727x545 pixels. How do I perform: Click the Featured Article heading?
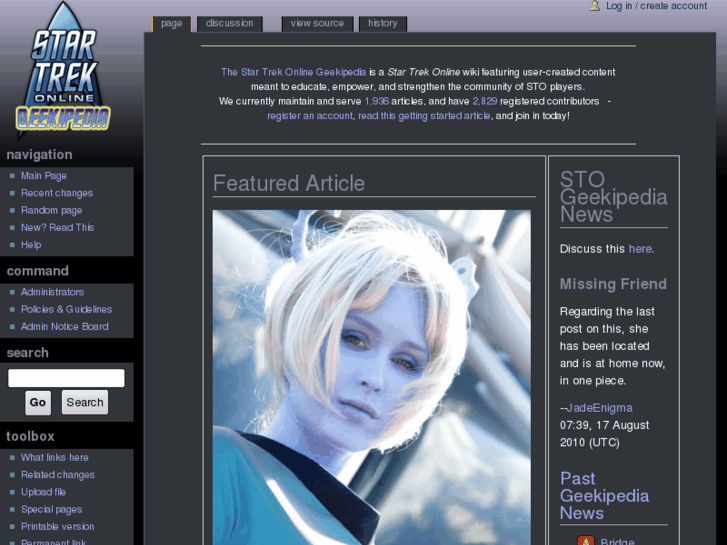coord(289,183)
